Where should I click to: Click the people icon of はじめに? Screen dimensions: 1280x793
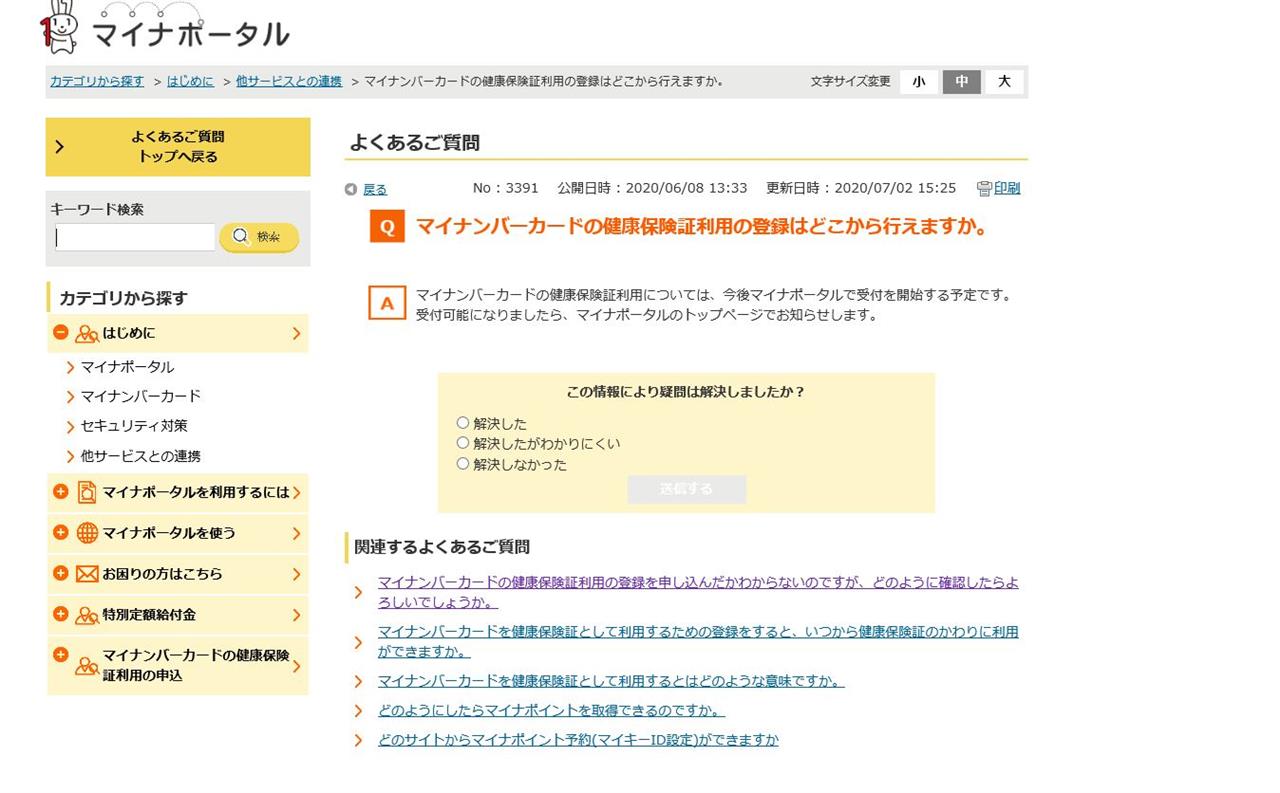(x=87, y=334)
